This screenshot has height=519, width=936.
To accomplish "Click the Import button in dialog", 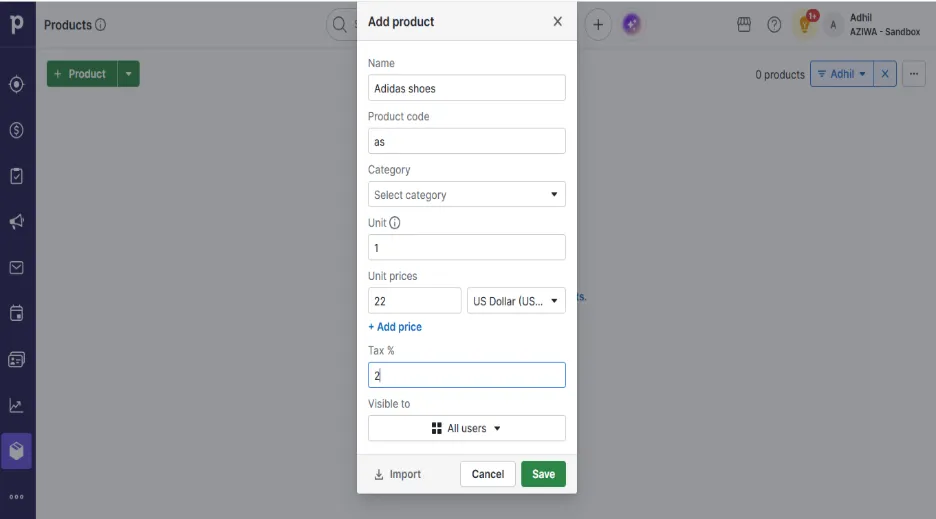I will [398, 474].
